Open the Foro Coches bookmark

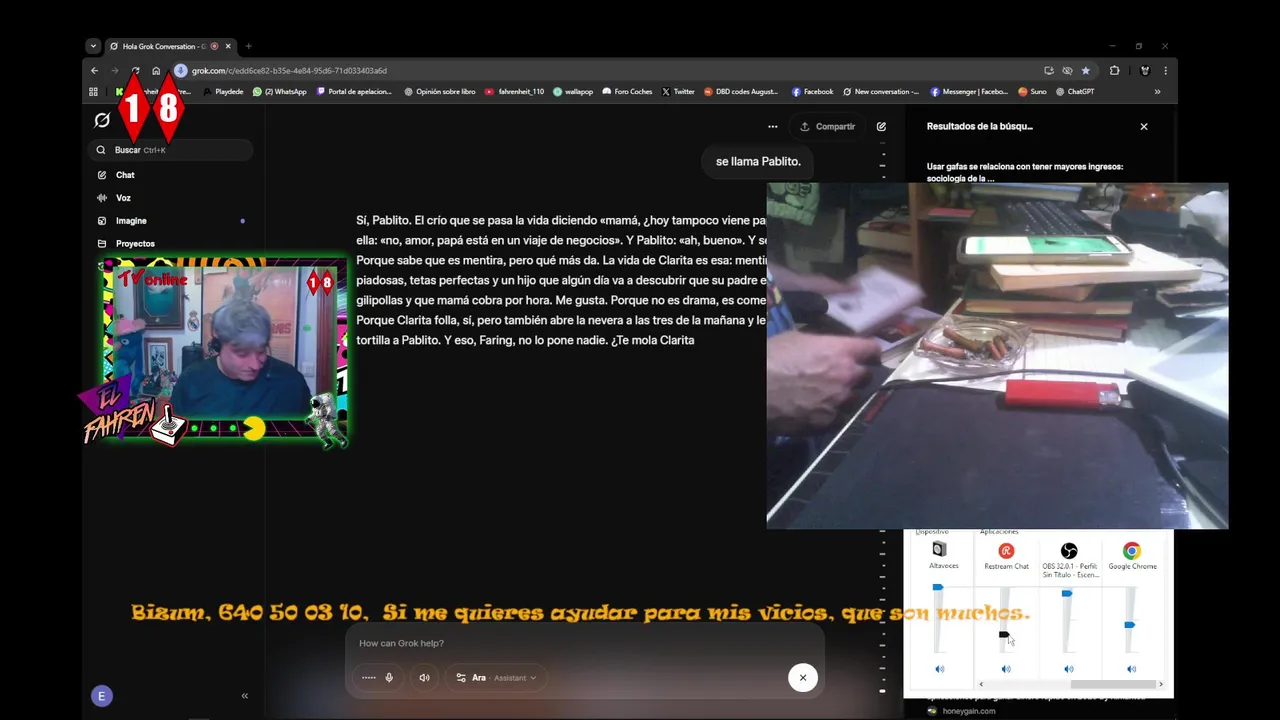[x=627, y=92]
